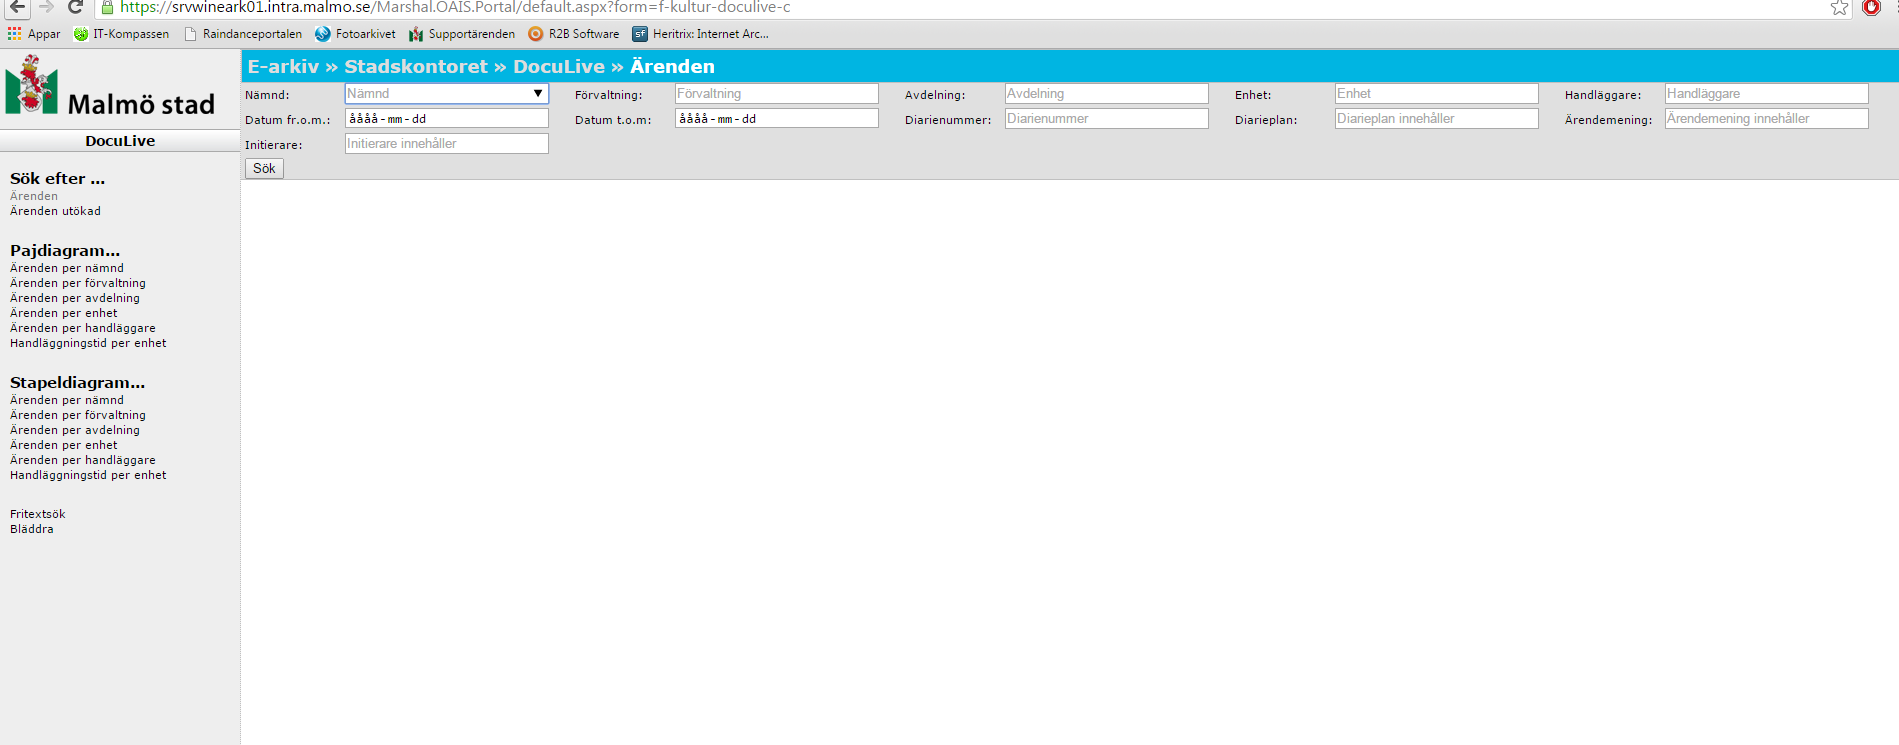This screenshot has width=1899, height=745.
Task: Open Pajdiagram Ärenden per nämnd
Action: click(67, 268)
